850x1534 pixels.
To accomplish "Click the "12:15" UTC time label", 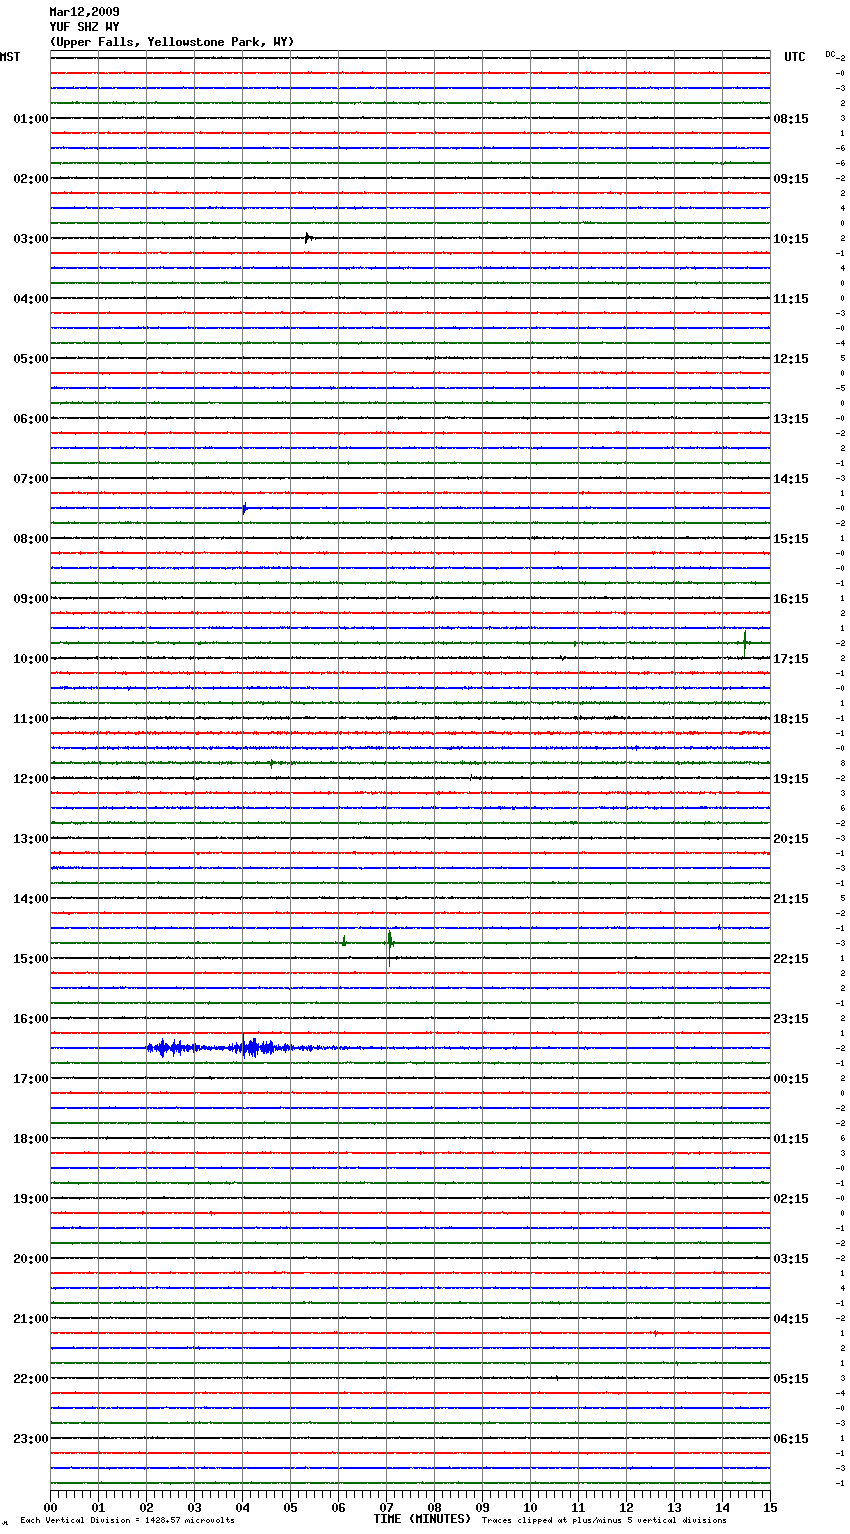I will click(791, 359).
